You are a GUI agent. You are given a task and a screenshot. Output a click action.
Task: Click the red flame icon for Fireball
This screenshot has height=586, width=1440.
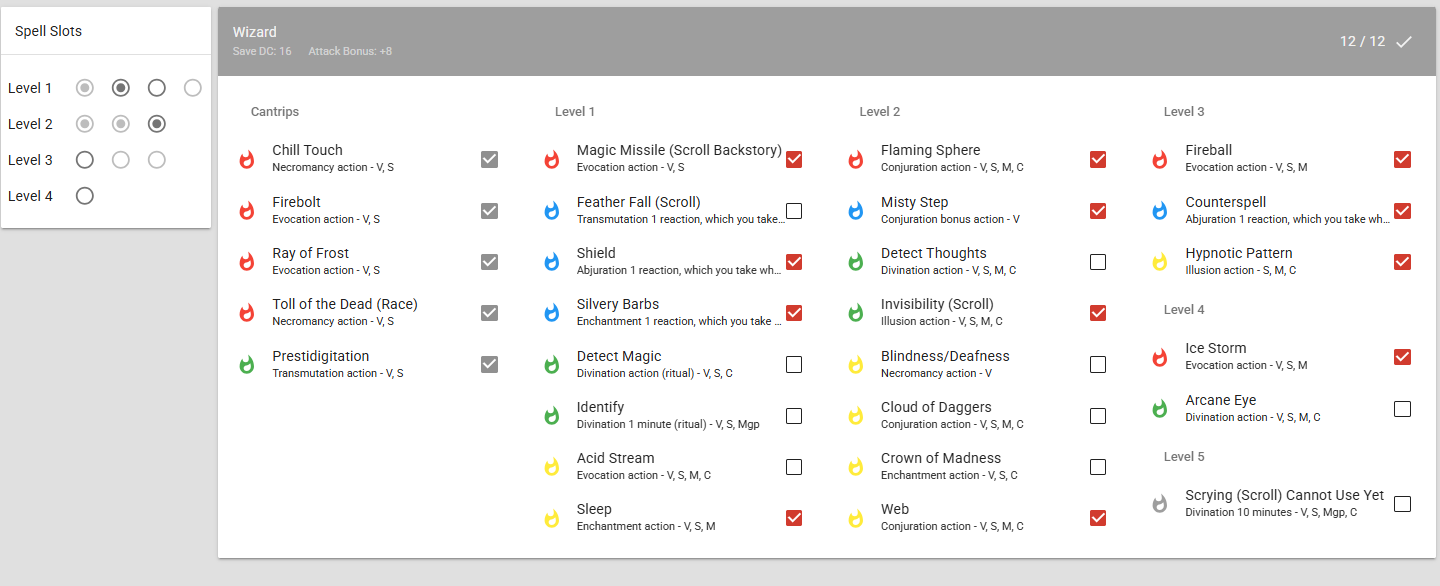pos(1160,159)
